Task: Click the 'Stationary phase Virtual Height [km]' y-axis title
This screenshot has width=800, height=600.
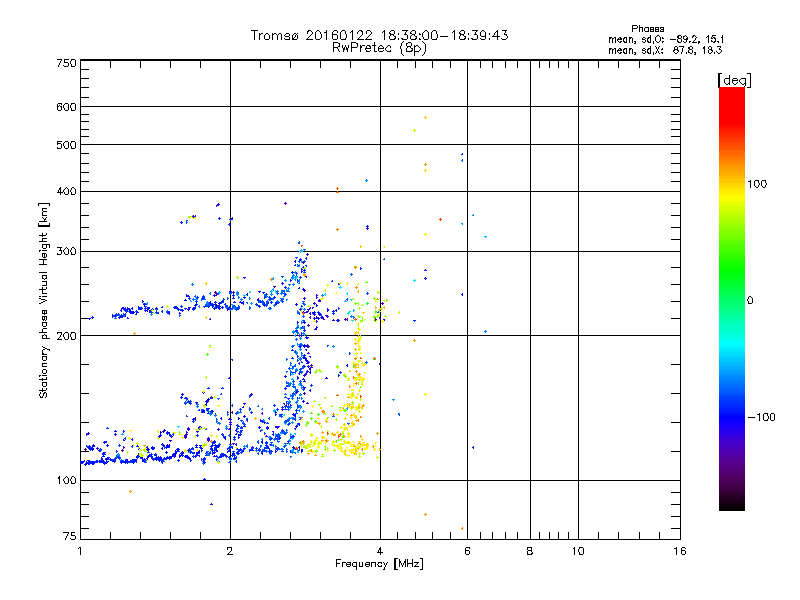Action: (x=44, y=300)
